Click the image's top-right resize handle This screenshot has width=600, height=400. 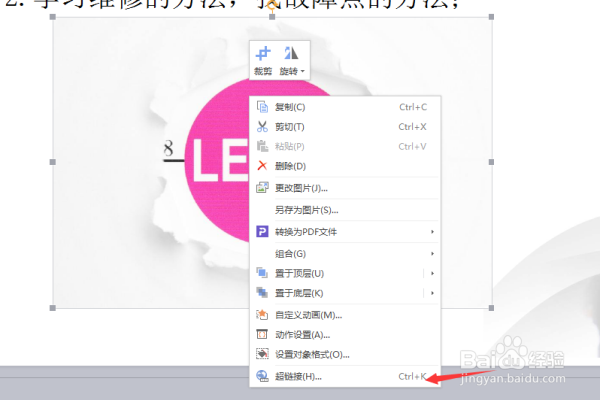click(491, 17)
